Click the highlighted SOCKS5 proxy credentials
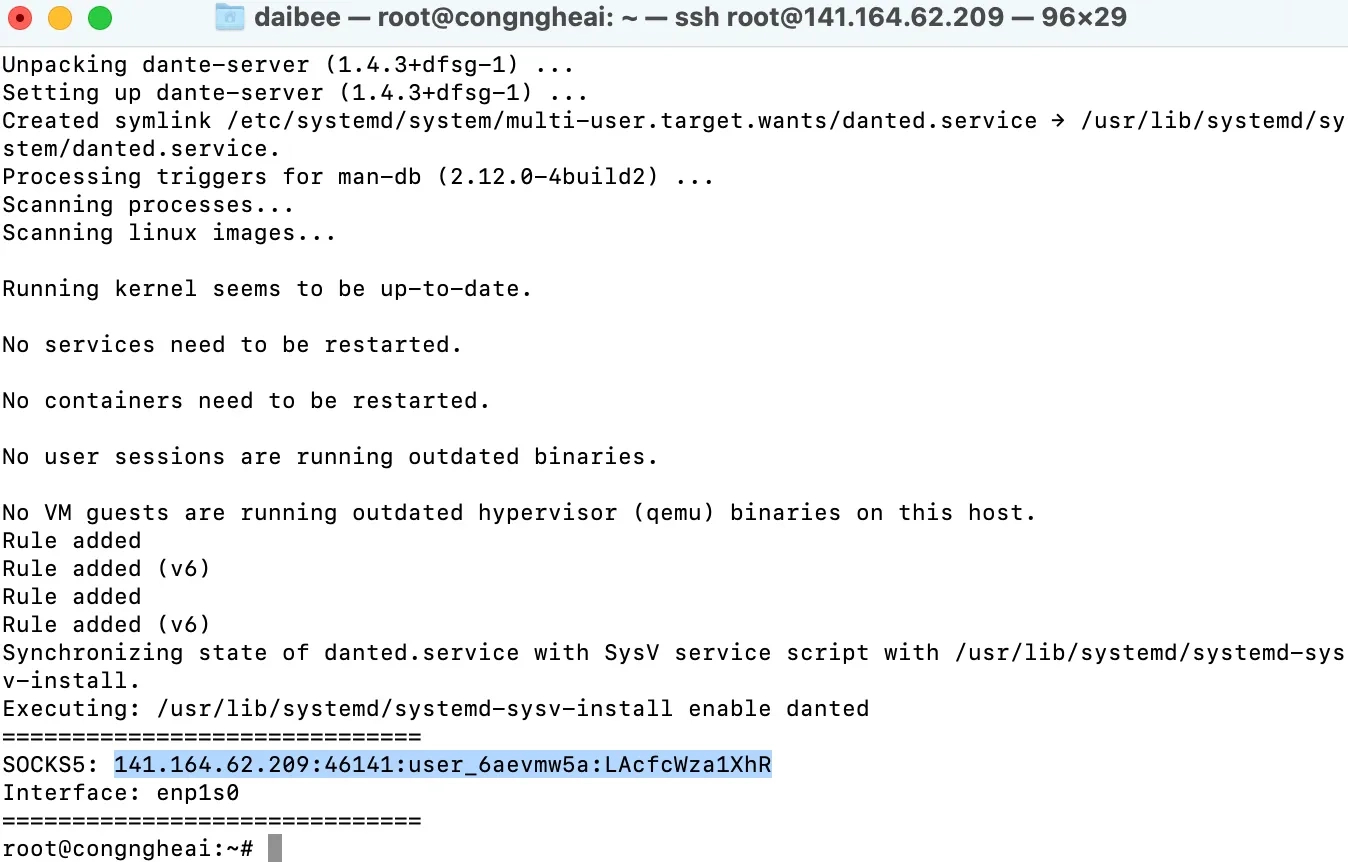Viewport: 1348px width, 862px height. [442, 765]
